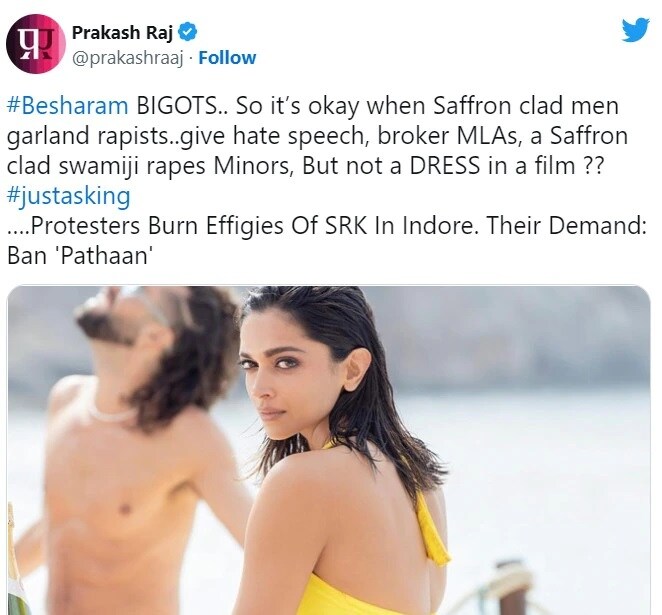The height and width of the screenshot is (615, 662).
Task: Click the blue verified checkmark badge
Action: pos(187,32)
